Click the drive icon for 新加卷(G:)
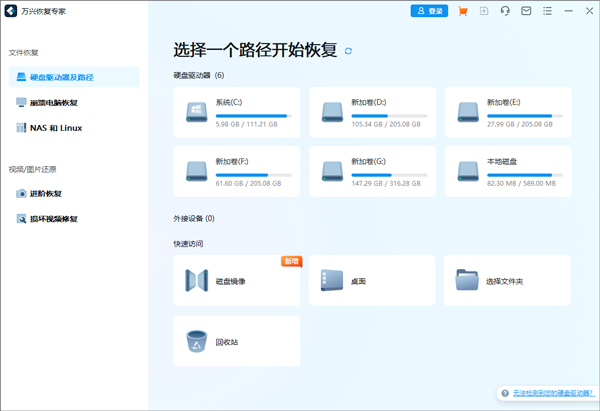This screenshot has width=600, height=411. coord(332,171)
